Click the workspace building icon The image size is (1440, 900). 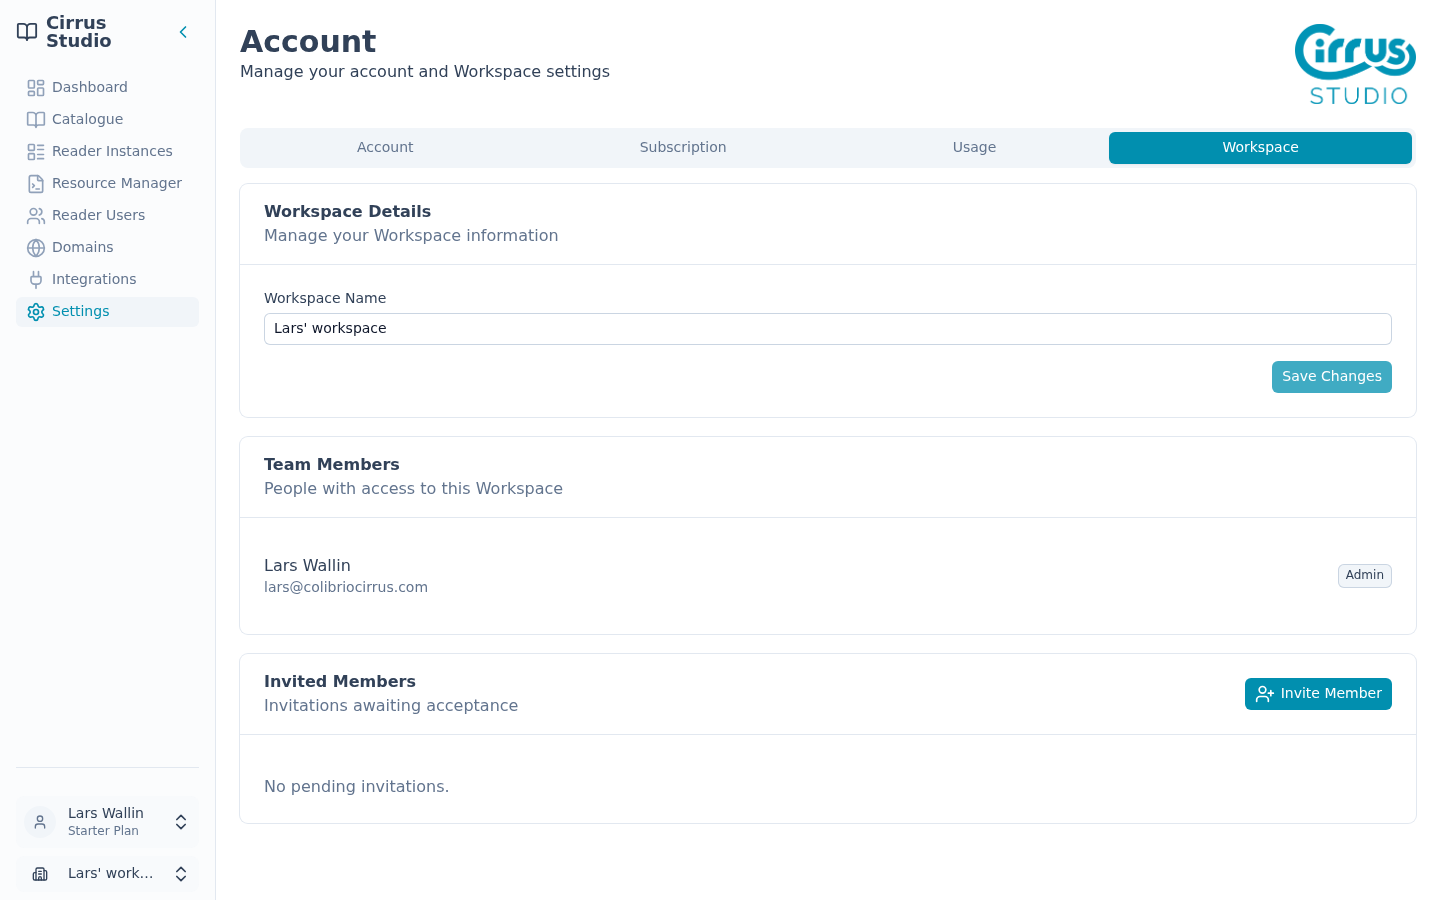click(40, 874)
